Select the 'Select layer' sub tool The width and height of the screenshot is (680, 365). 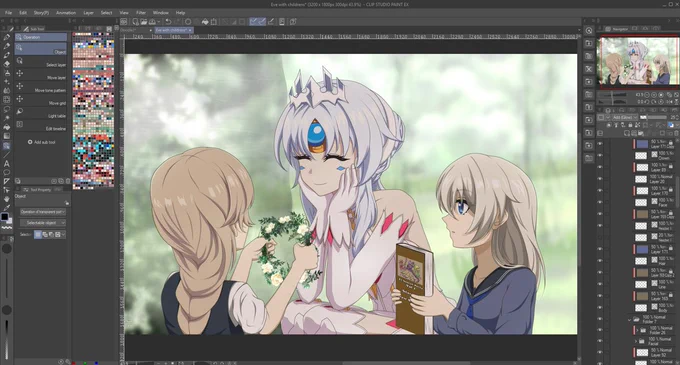(x=41, y=62)
